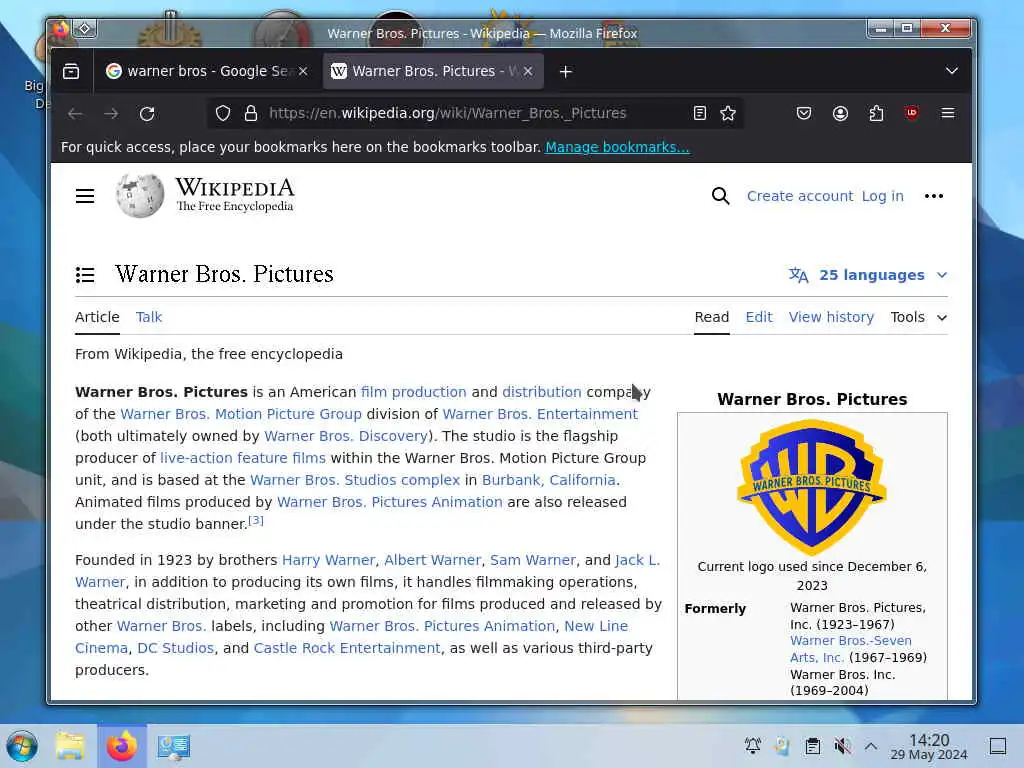Open the Wikipedia three-dot personal tools menu
1024x768 pixels.
click(934, 196)
